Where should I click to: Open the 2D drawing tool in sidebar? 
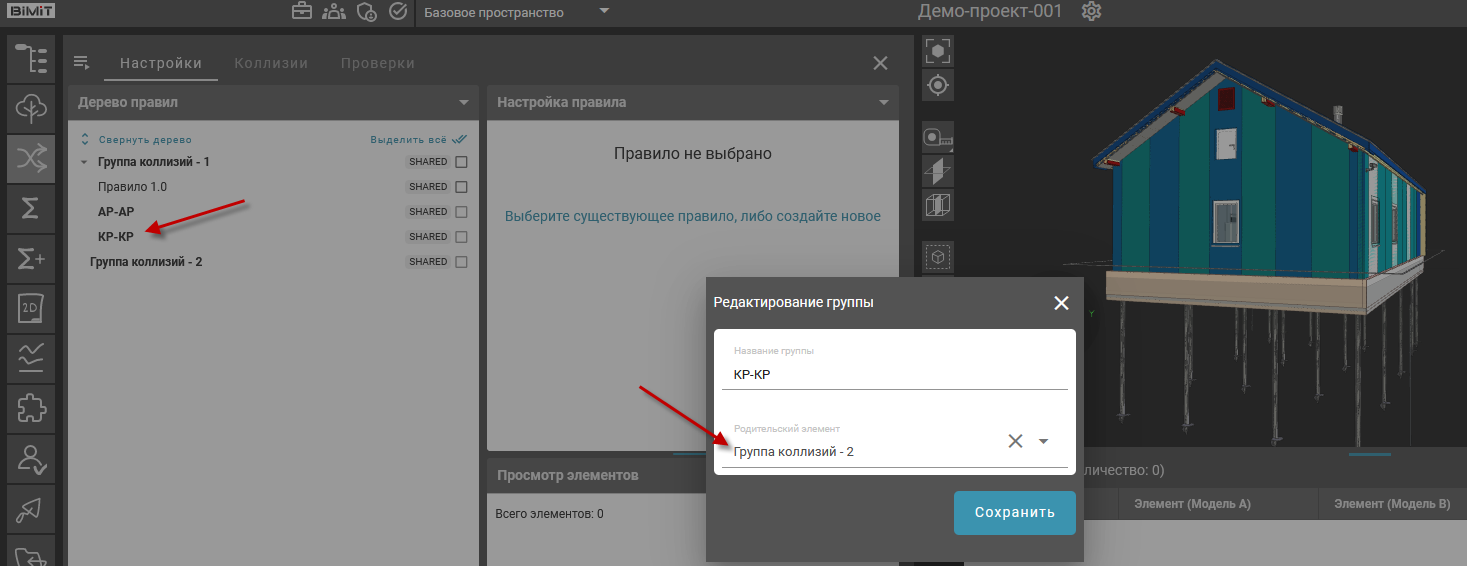click(31, 309)
